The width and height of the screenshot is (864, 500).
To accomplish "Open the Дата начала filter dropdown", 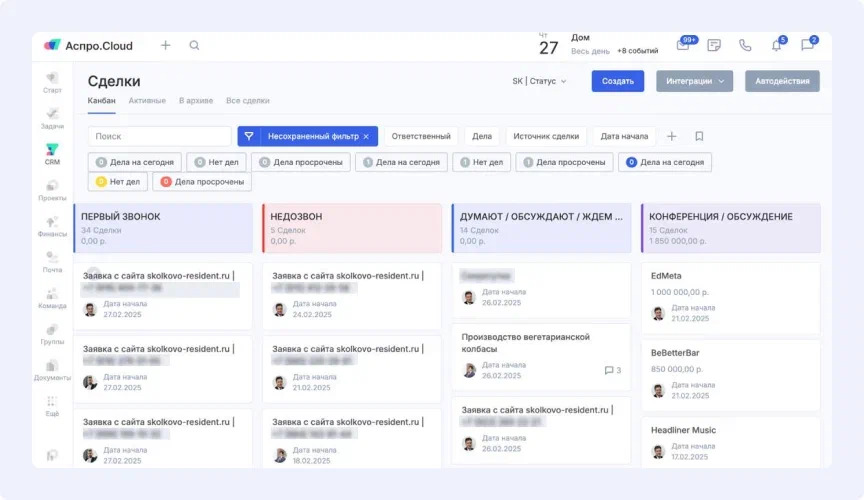I will [x=624, y=136].
